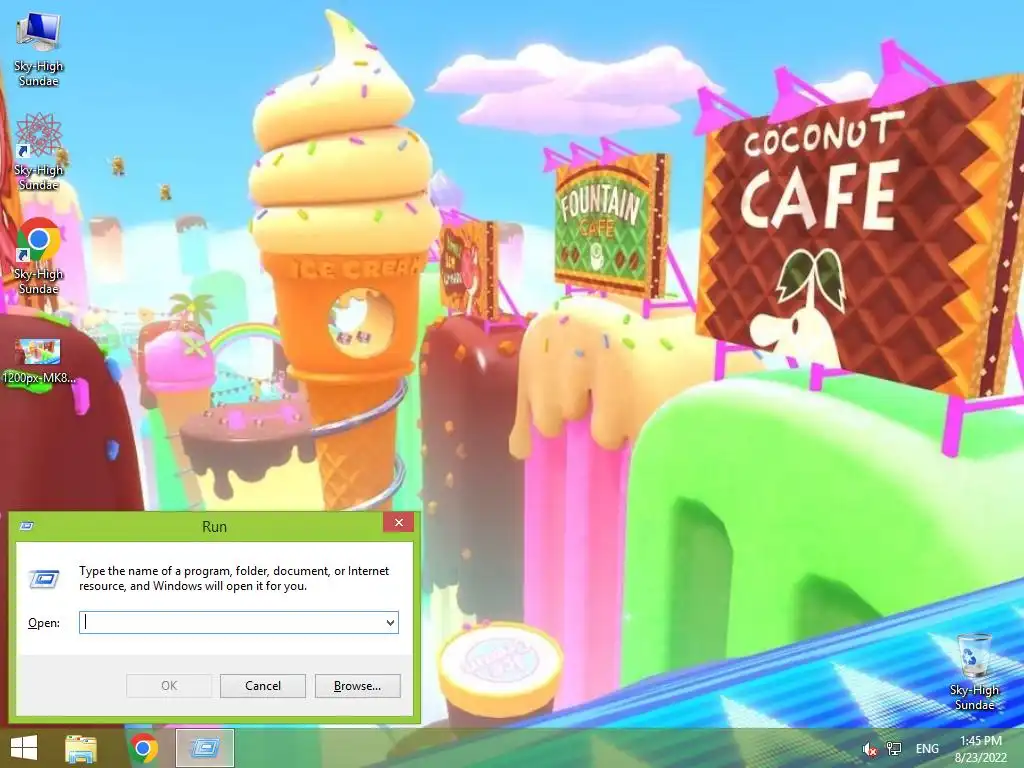Select the Run dialog taskbar button
Image resolution: width=1024 pixels, height=768 pixels.
pyautogui.click(x=204, y=748)
